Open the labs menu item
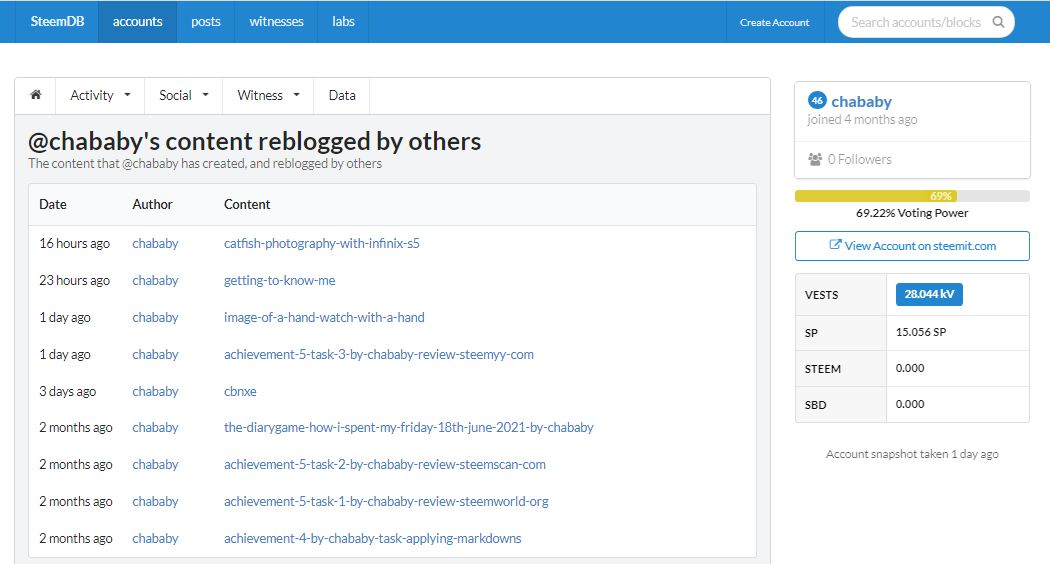The height and width of the screenshot is (564, 1050). pyautogui.click(x=343, y=21)
